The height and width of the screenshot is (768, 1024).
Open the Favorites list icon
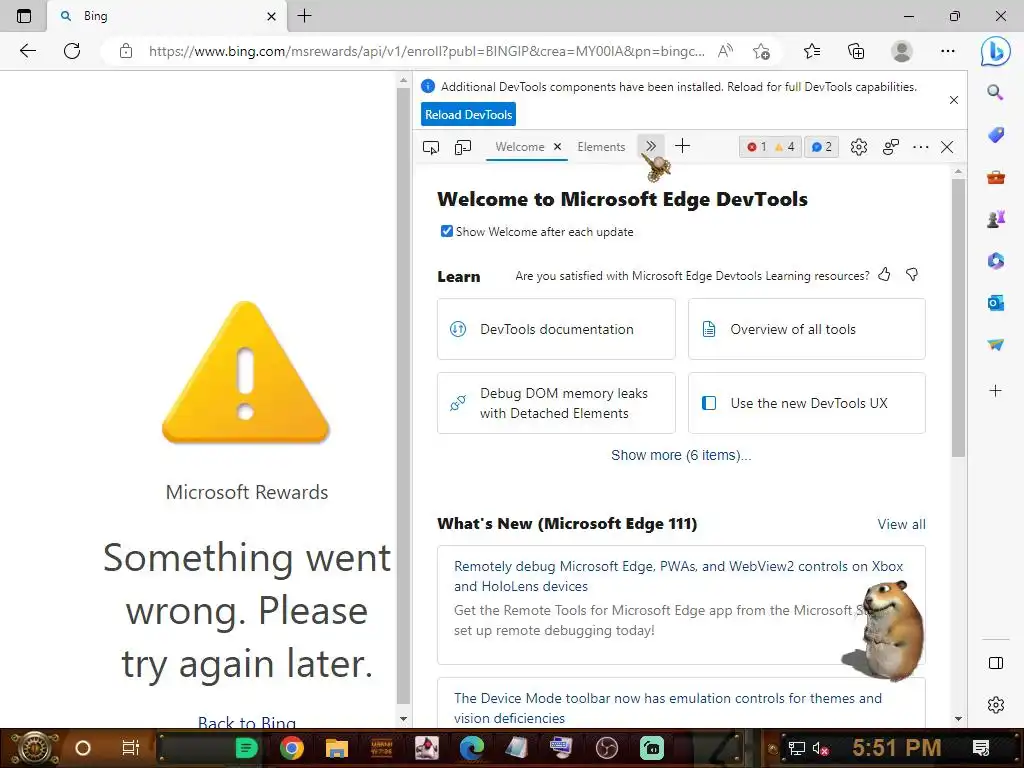click(x=812, y=51)
